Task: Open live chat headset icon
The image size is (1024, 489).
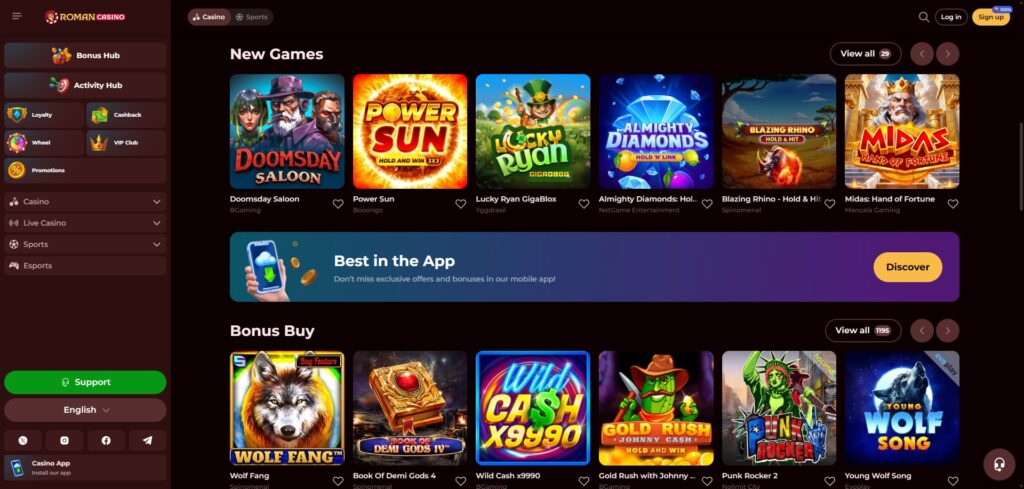Action: 999,464
